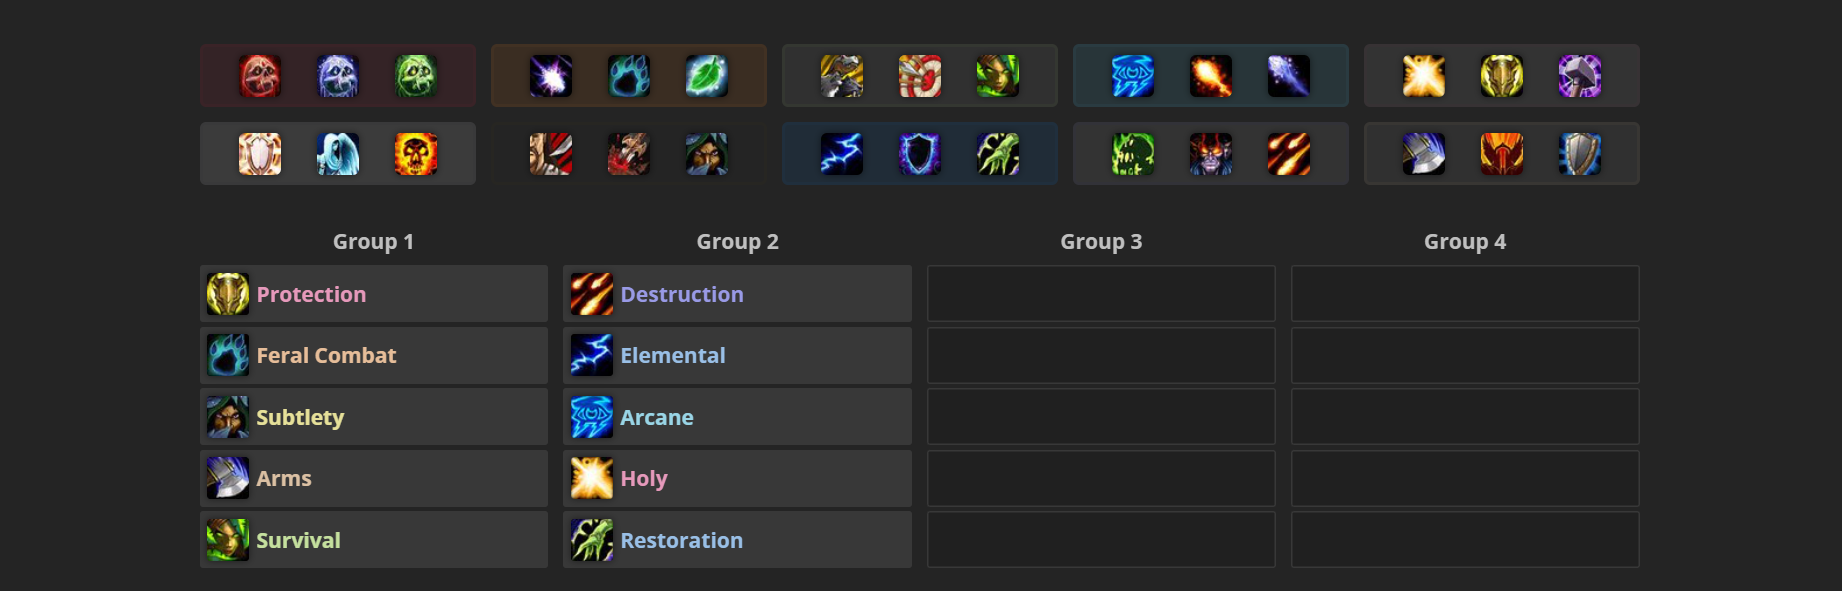Image resolution: width=1842 pixels, height=591 pixels.
Task: Select the Unholy green skull icon
Action: coord(418,75)
